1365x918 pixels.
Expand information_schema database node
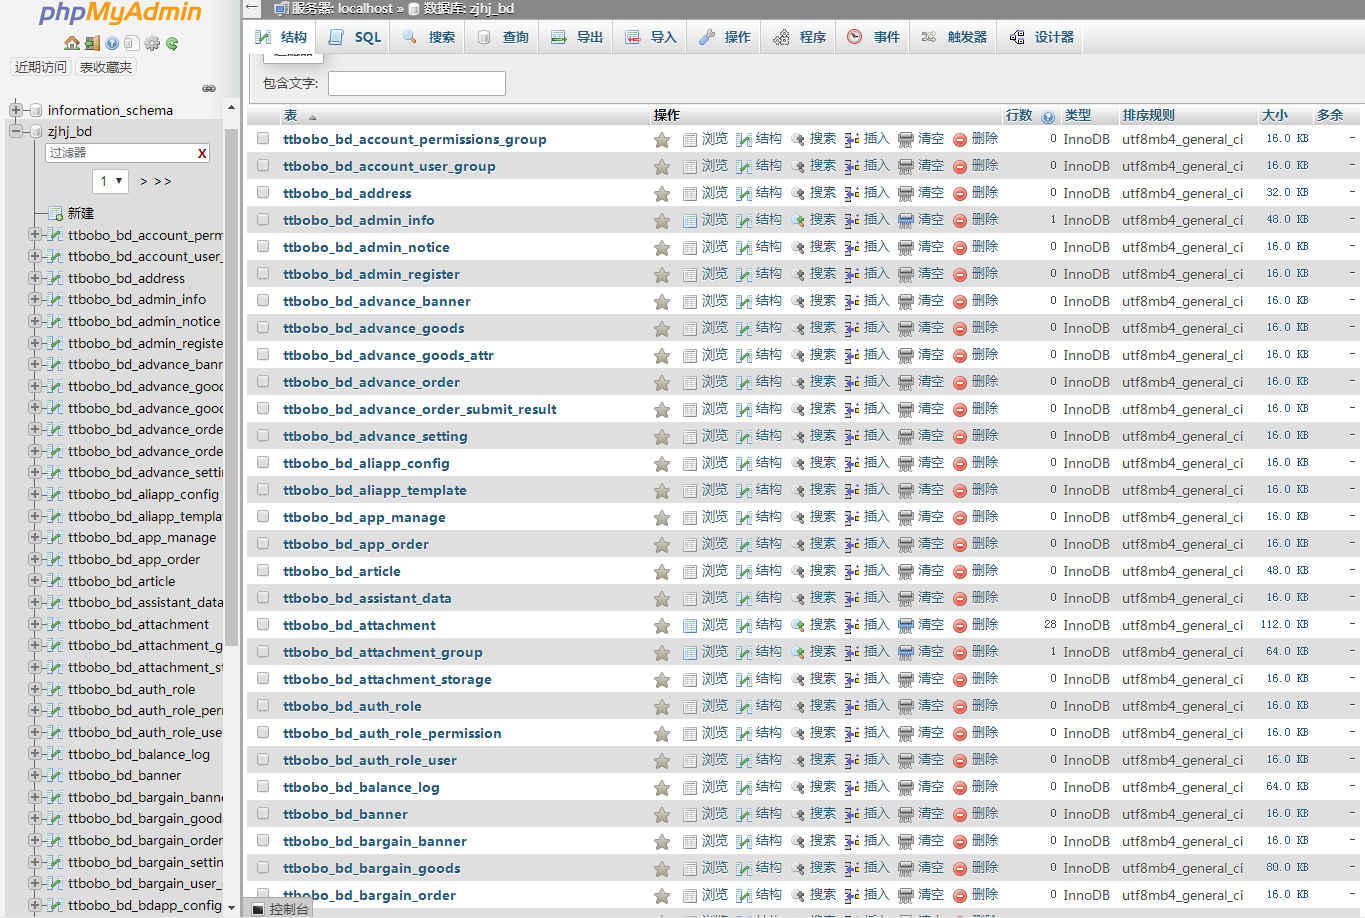(16, 110)
